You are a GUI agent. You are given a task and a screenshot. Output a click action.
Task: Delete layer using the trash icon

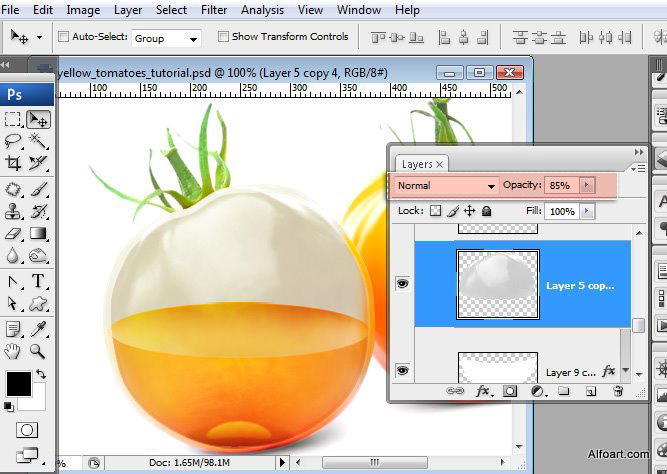[x=617, y=392]
